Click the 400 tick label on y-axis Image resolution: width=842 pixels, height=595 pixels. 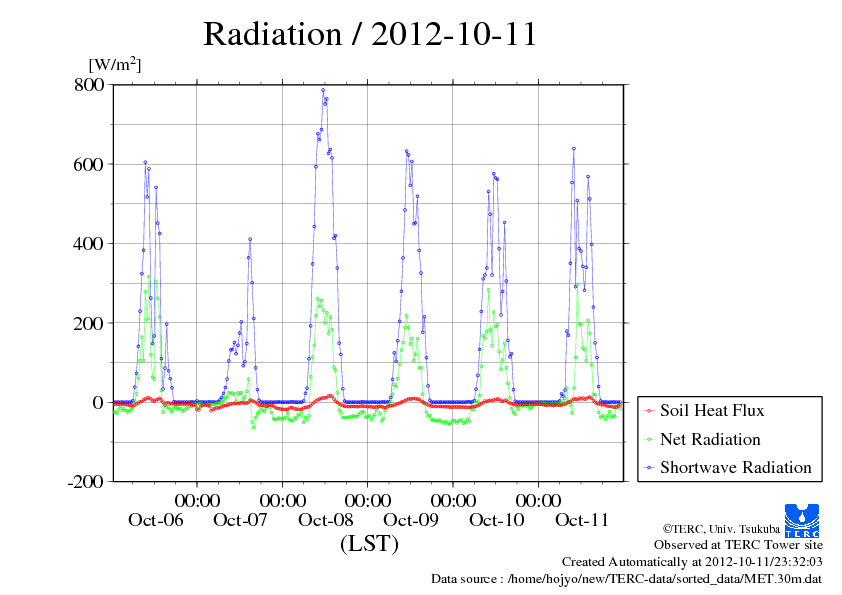88,243
